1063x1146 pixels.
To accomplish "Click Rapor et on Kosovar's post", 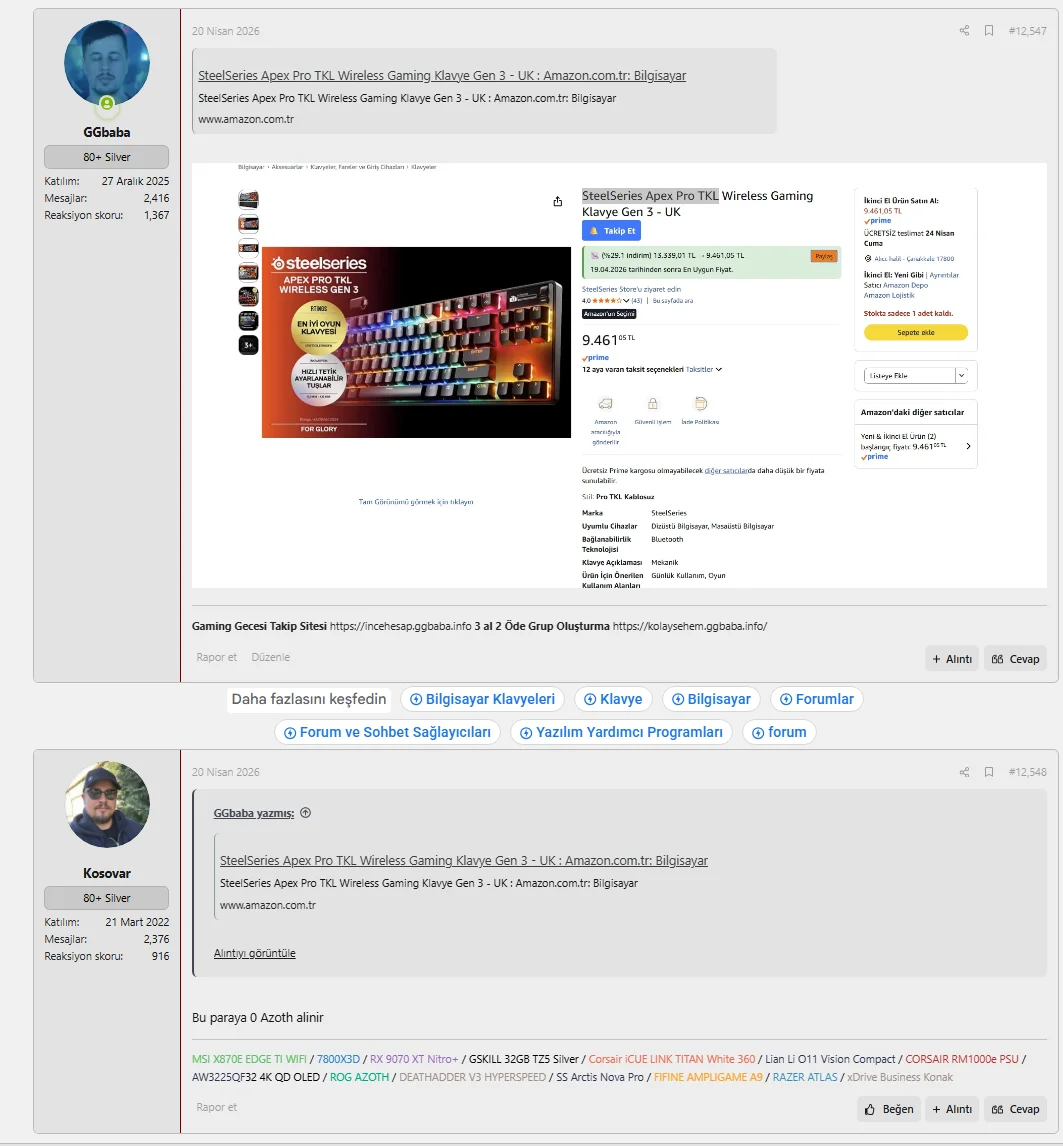I will (x=216, y=1107).
